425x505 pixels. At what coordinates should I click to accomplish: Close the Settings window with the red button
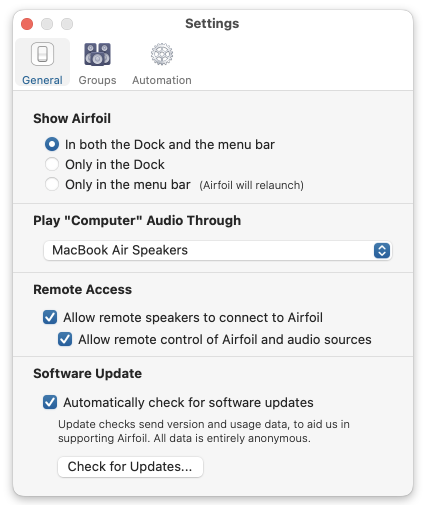pyautogui.click(x=27, y=24)
